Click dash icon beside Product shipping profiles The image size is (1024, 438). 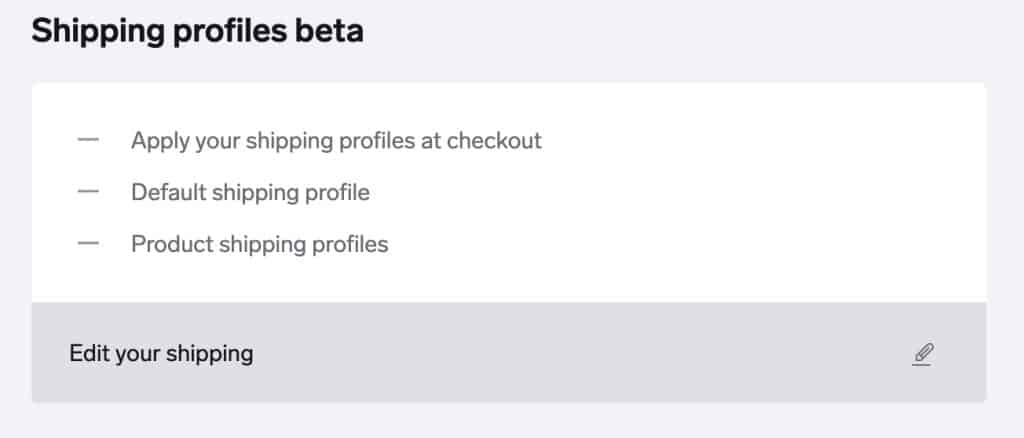tap(88, 244)
